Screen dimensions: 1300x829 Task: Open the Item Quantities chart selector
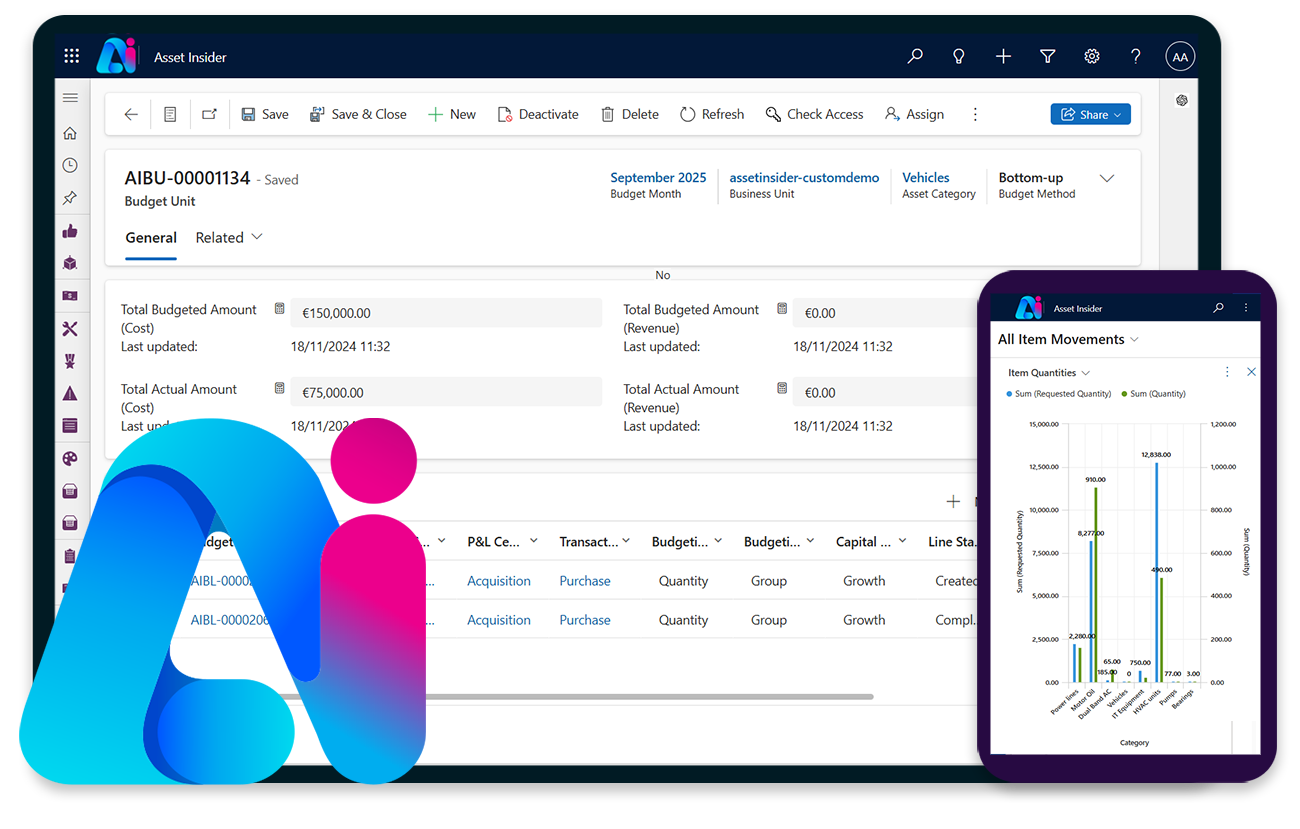tap(1049, 372)
